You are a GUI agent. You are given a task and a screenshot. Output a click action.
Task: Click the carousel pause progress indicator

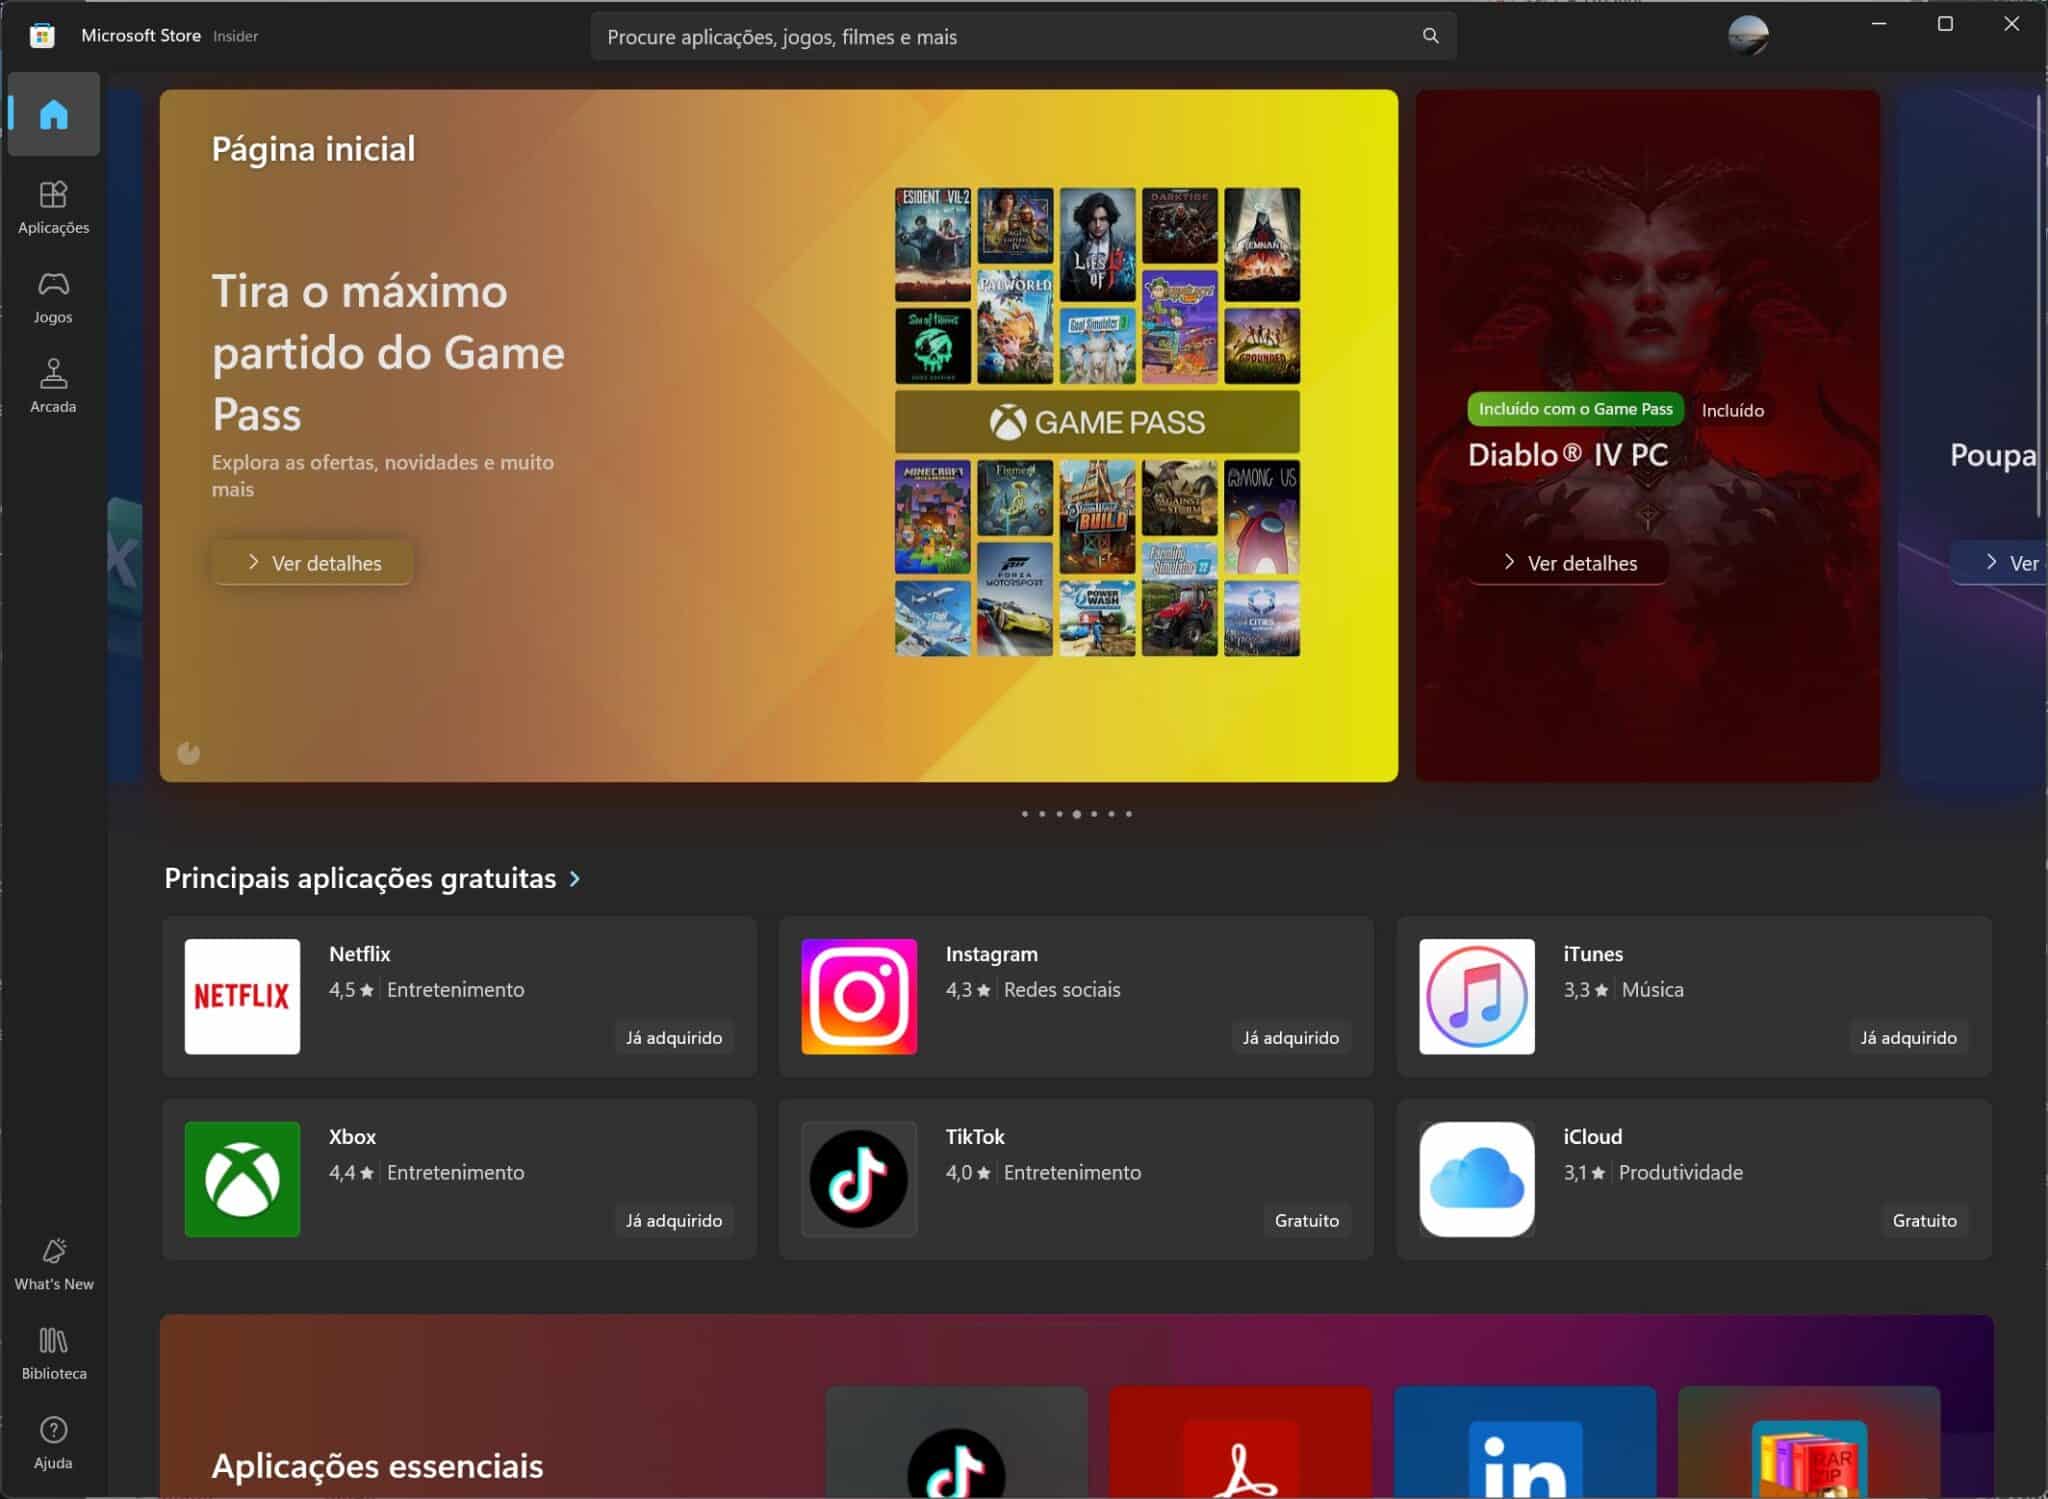188,753
